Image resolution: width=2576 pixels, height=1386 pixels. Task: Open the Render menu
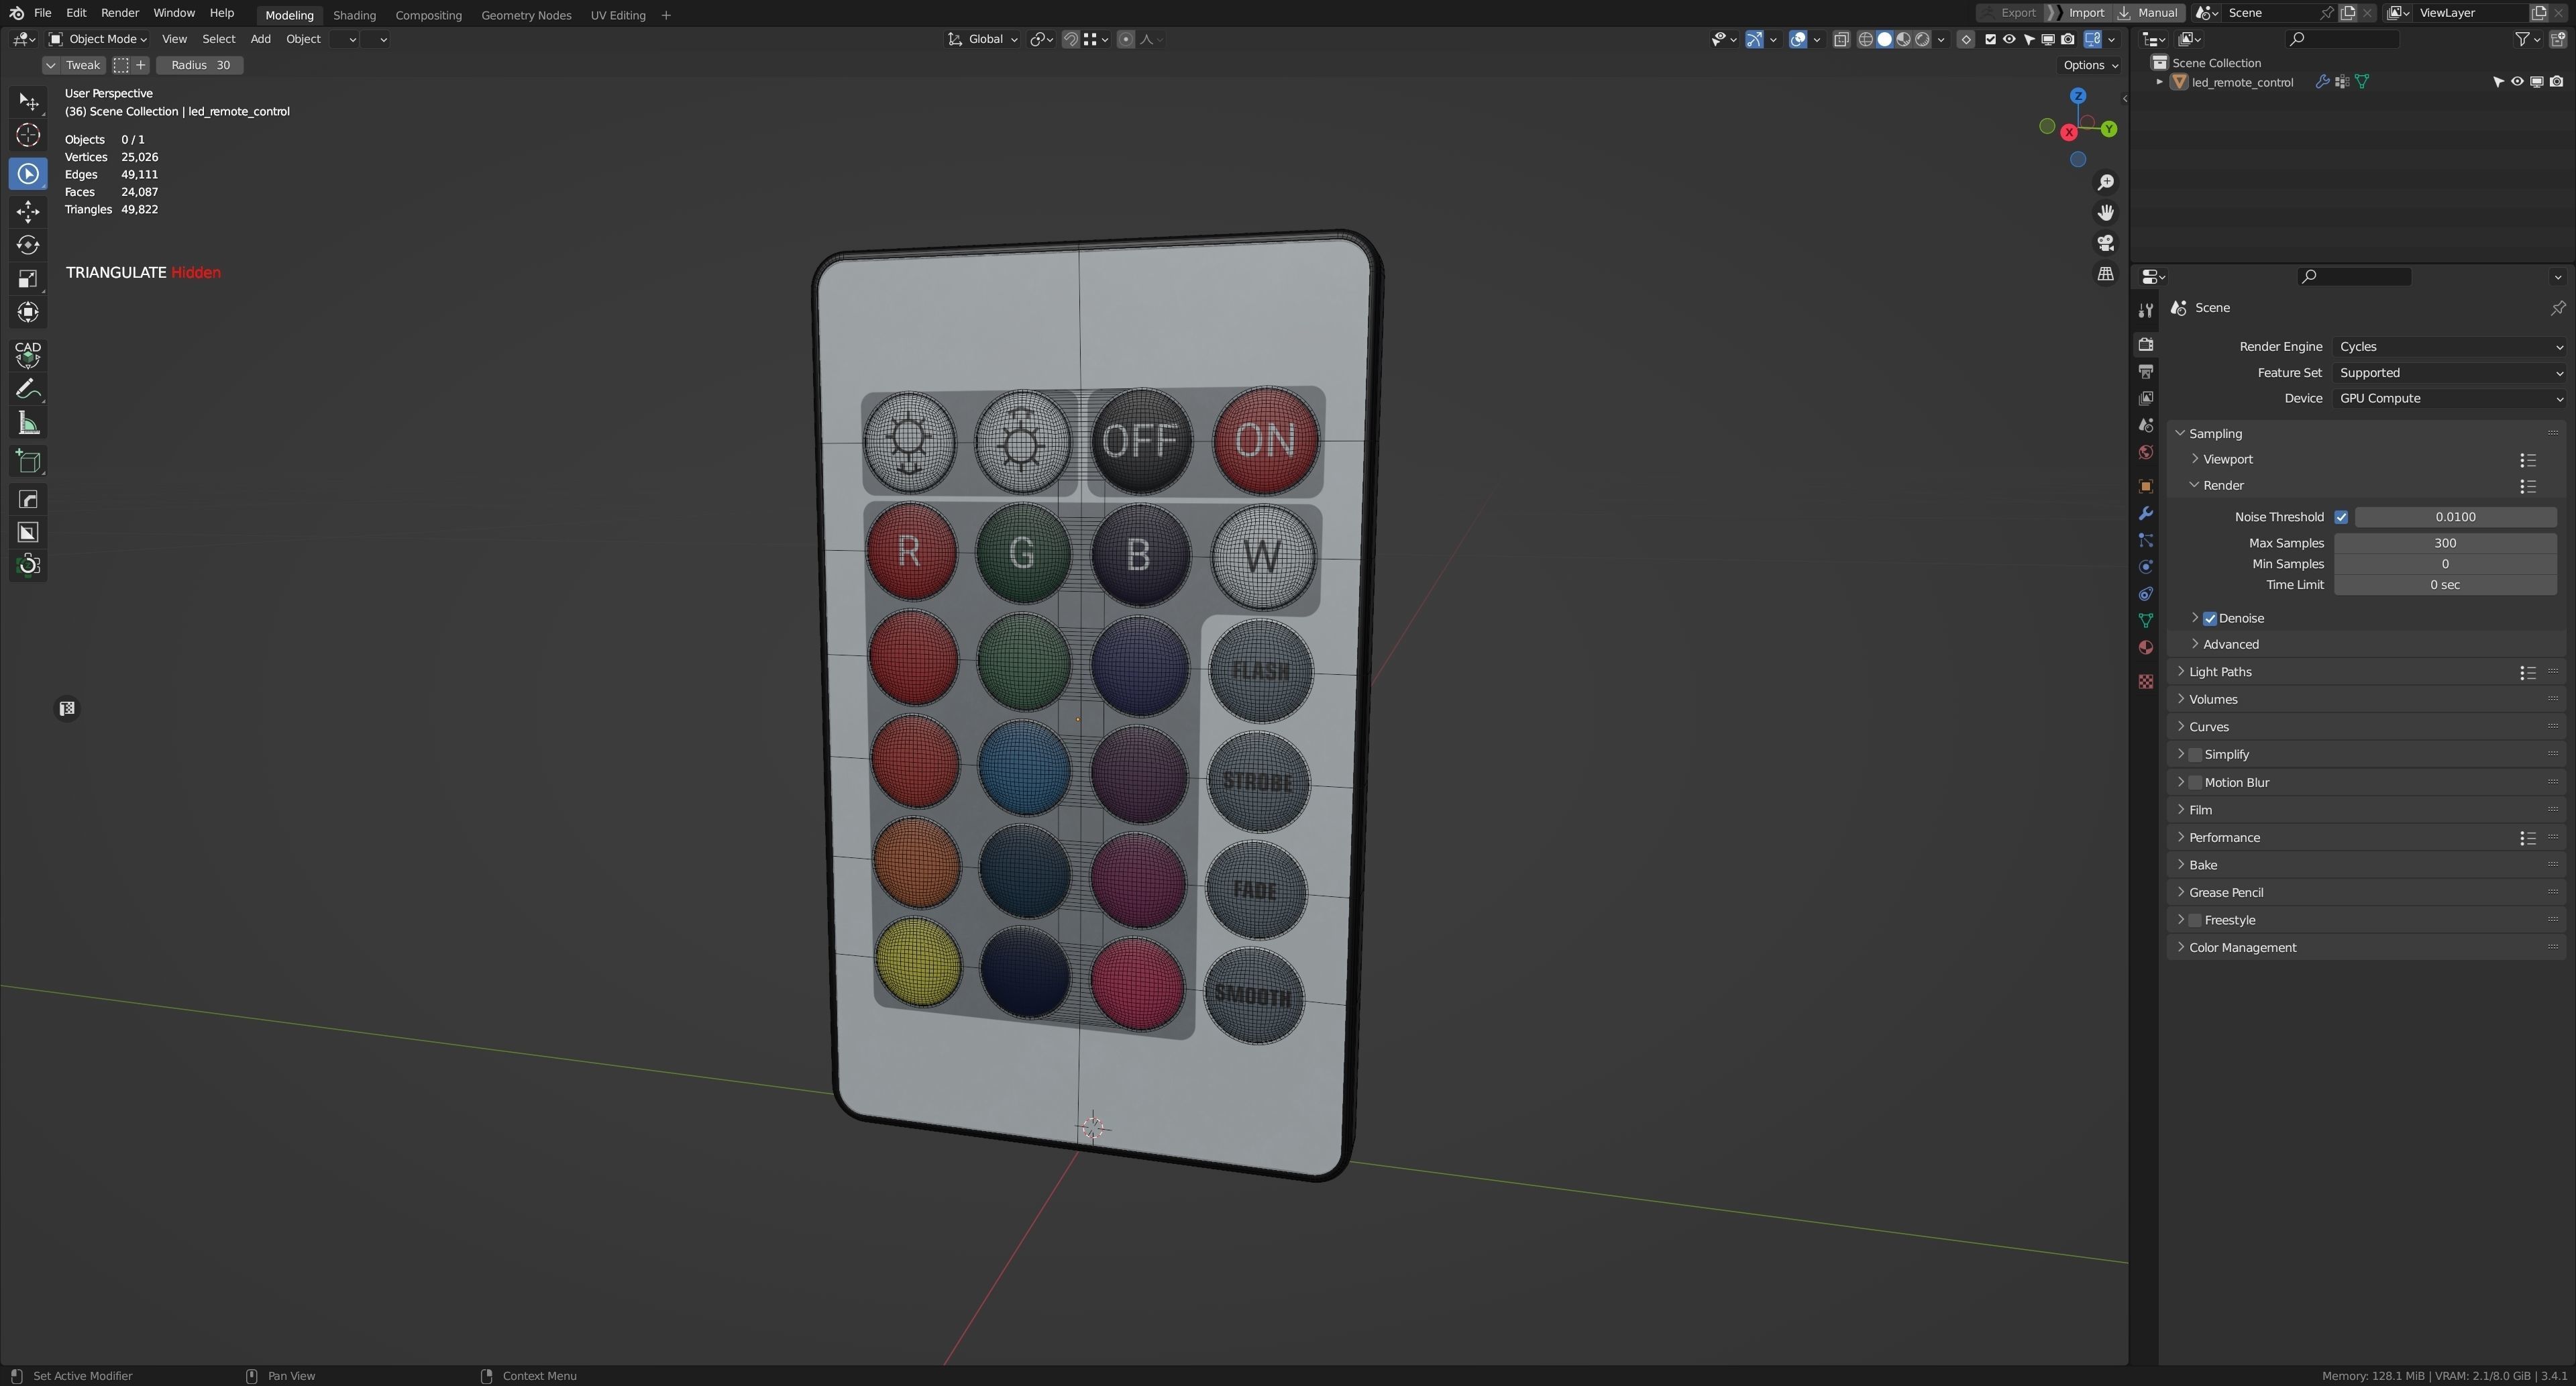(119, 13)
